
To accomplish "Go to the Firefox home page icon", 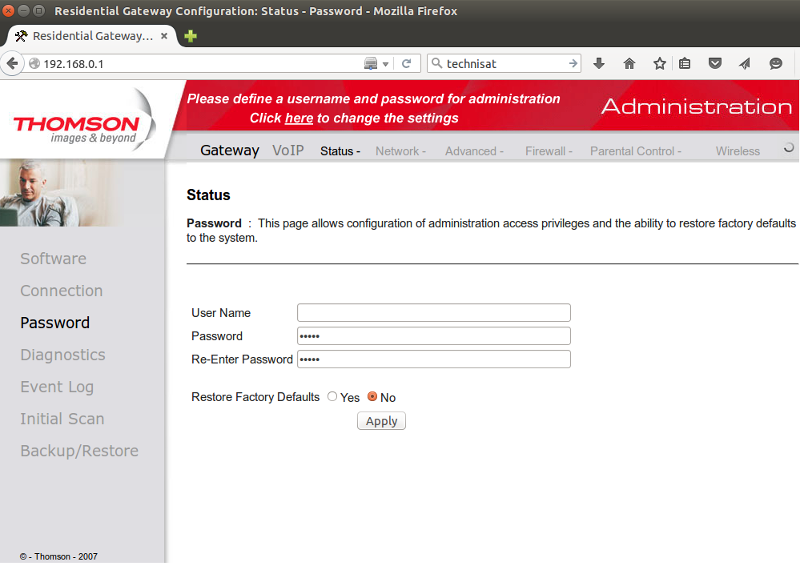I will tap(629, 64).
